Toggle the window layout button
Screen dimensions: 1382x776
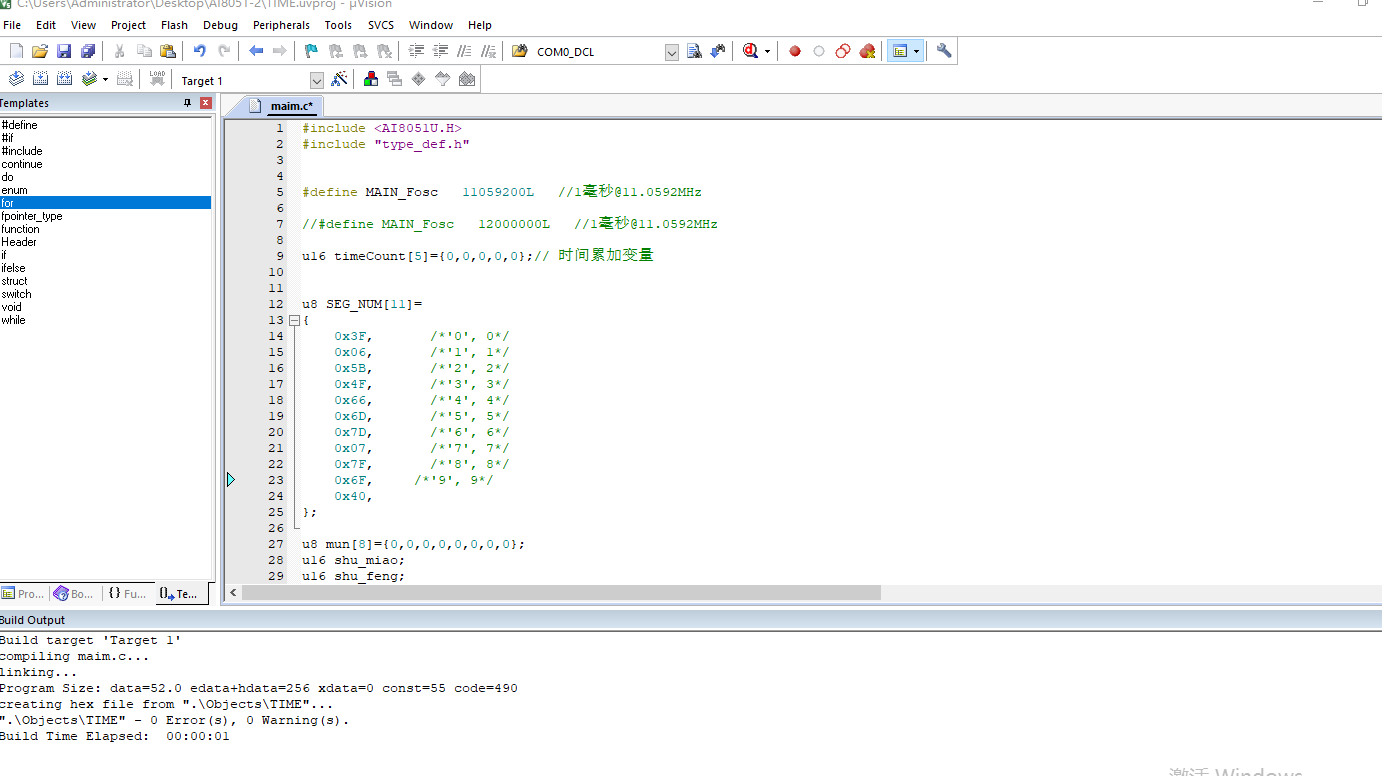pos(899,51)
